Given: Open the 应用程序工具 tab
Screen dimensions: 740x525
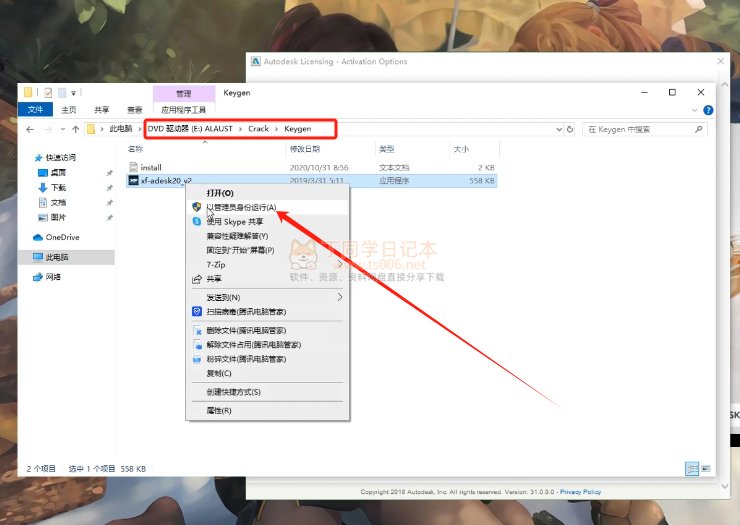Looking at the screenshot, I should (184, 110).
